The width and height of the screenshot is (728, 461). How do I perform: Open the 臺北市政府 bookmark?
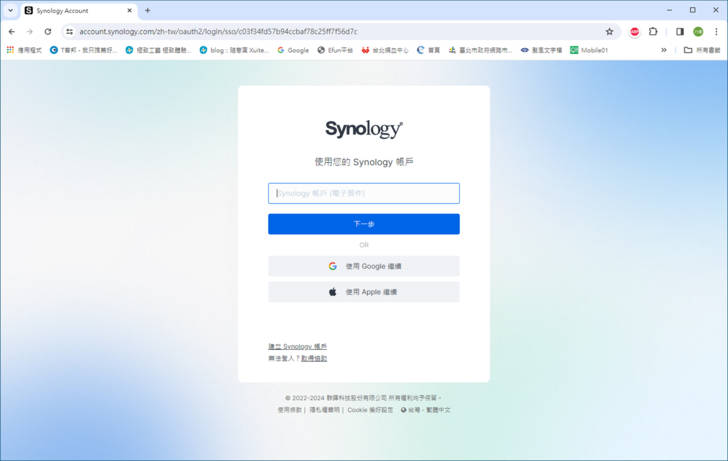(480, 50)
